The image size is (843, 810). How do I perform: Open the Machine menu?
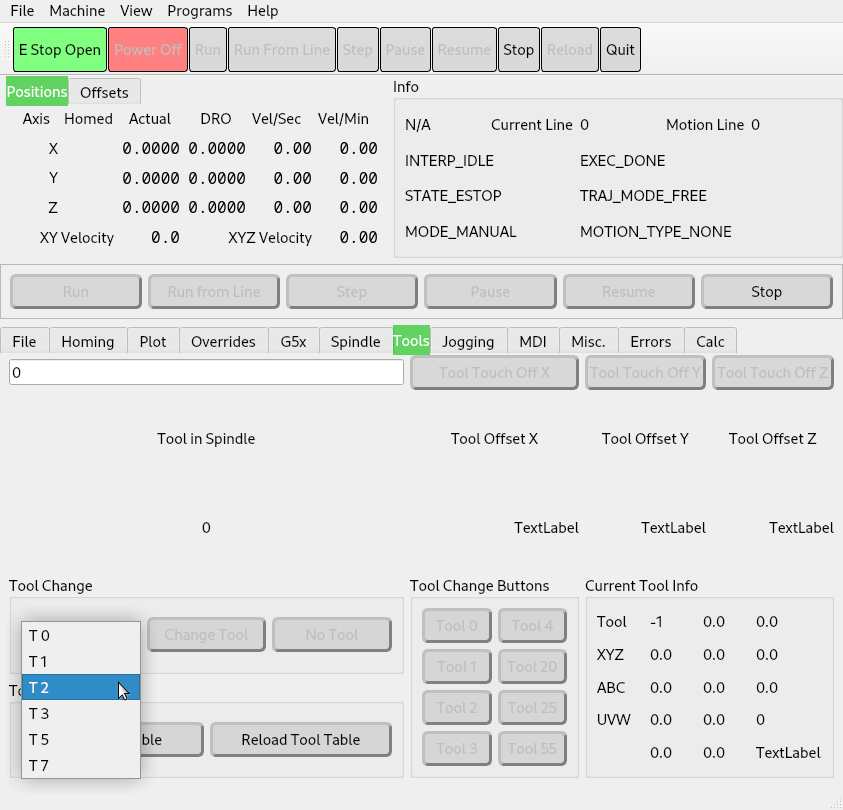[x=77, y=11]
